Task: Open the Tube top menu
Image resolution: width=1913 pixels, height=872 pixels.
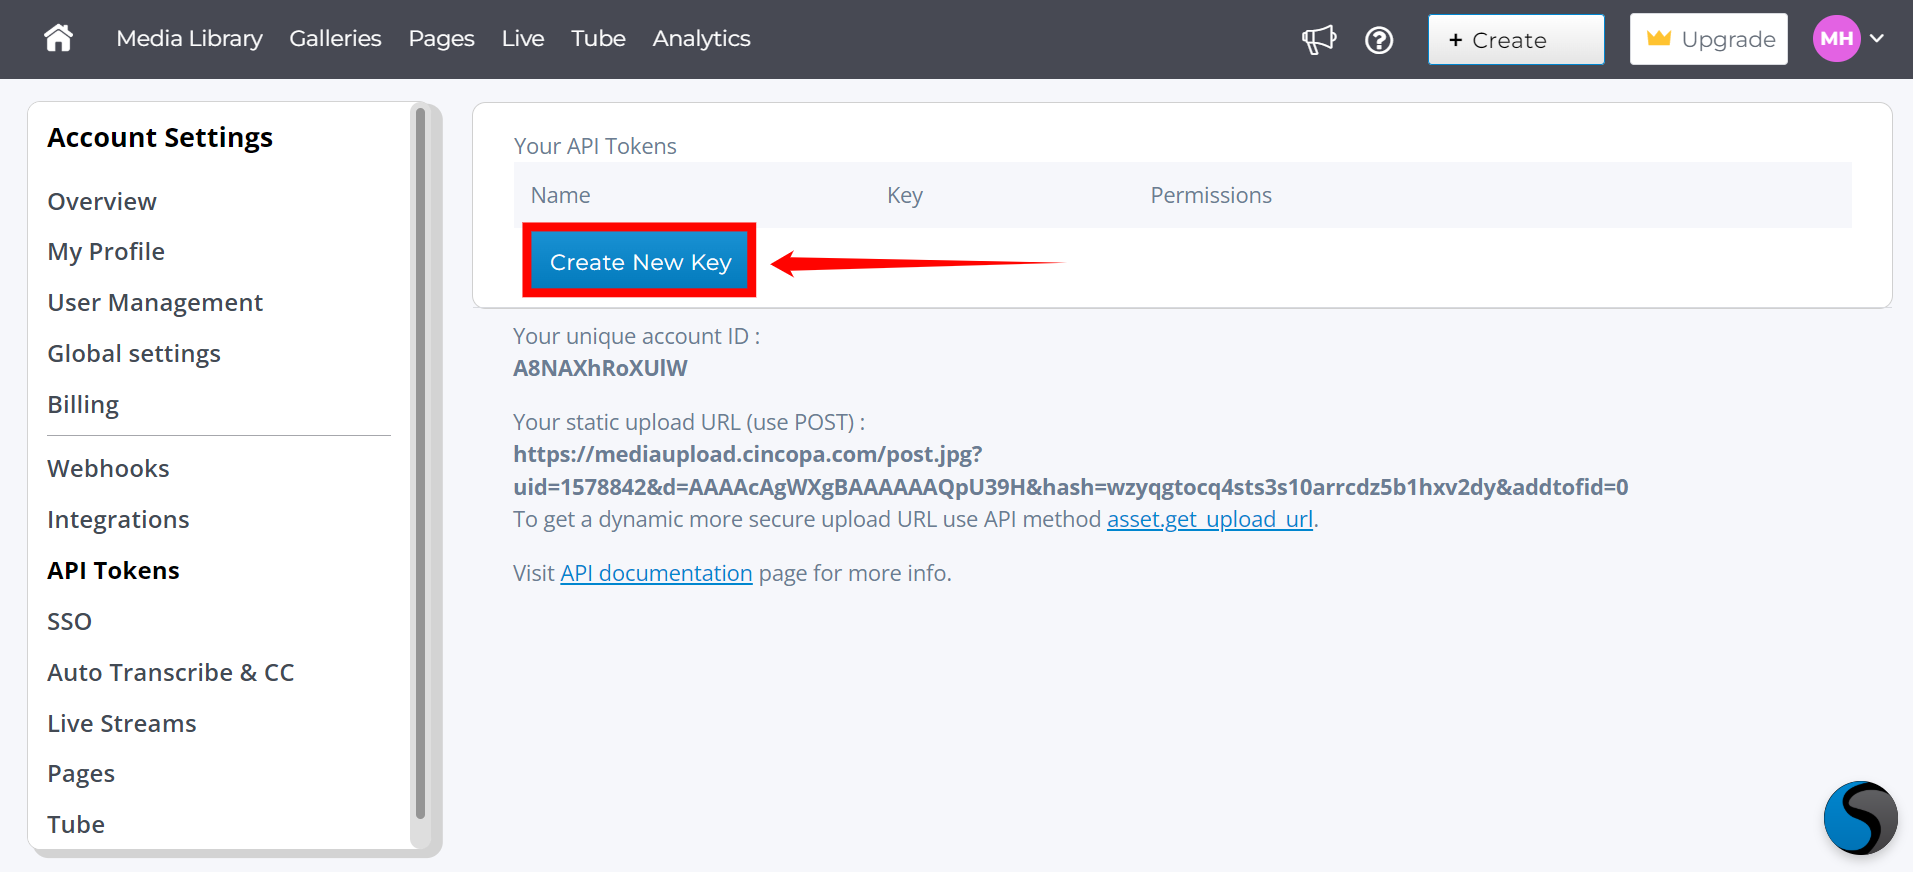Action: point(598,39)
